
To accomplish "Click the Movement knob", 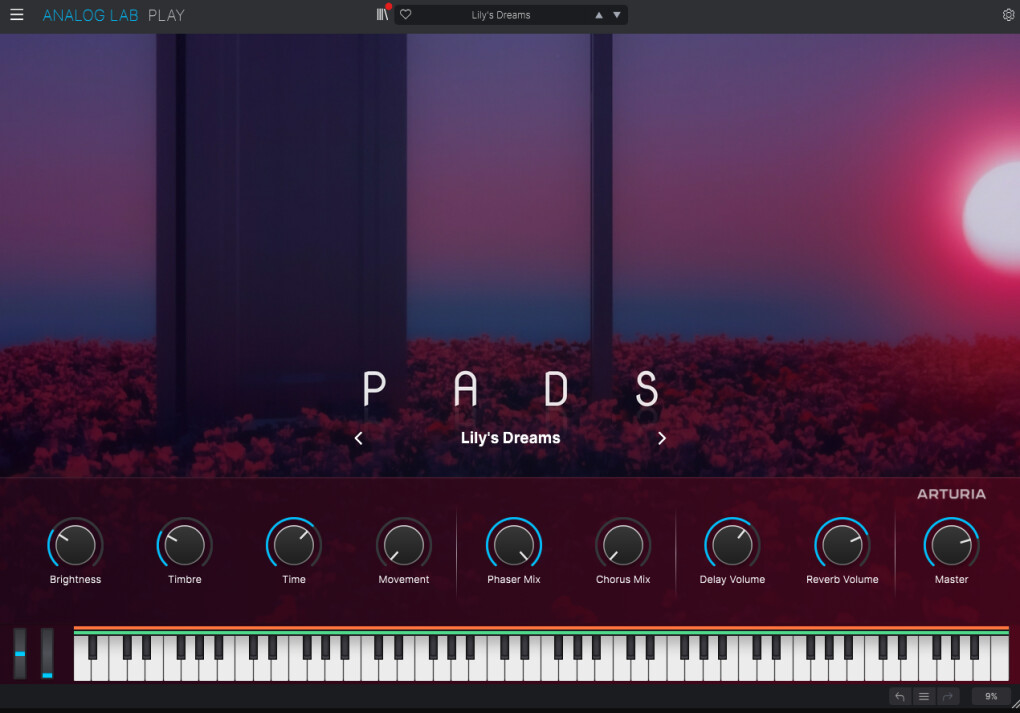I will tap(404, 545).
